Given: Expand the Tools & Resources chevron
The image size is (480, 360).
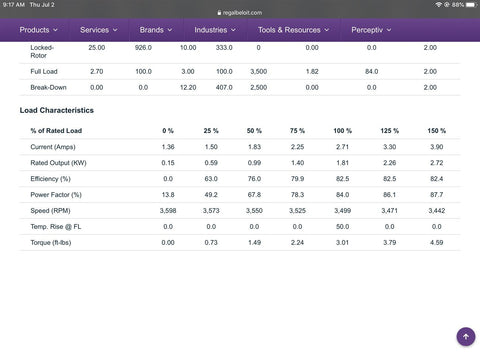Looking at the screenshot, I should tap(327, 30).
